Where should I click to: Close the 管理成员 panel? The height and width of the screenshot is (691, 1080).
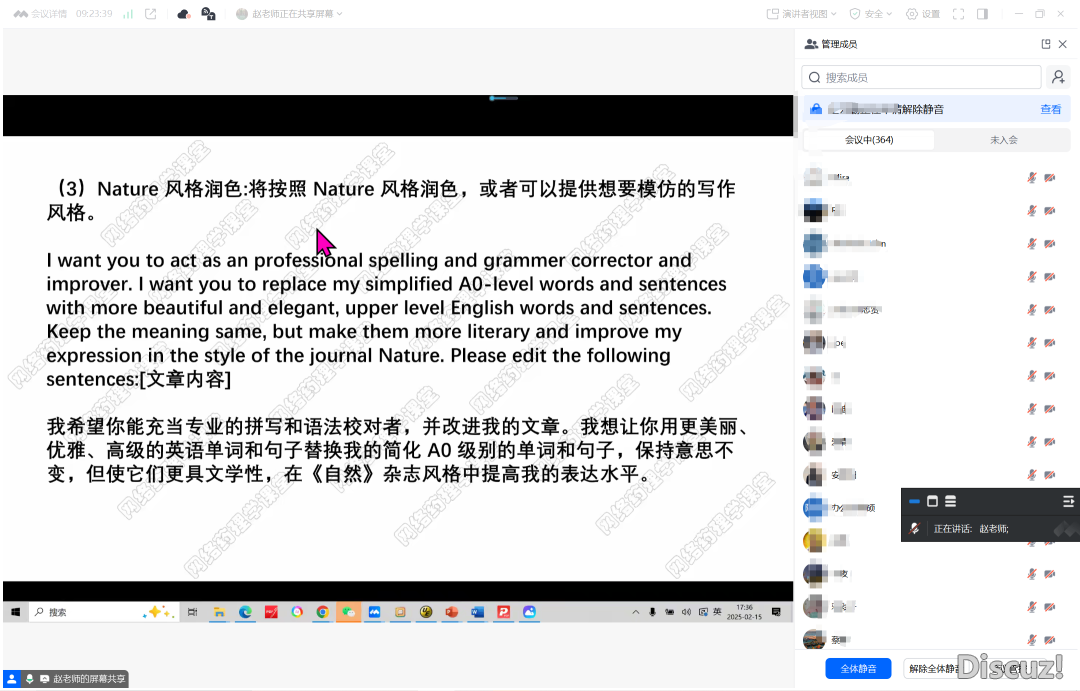click(x=1063, y=44)
